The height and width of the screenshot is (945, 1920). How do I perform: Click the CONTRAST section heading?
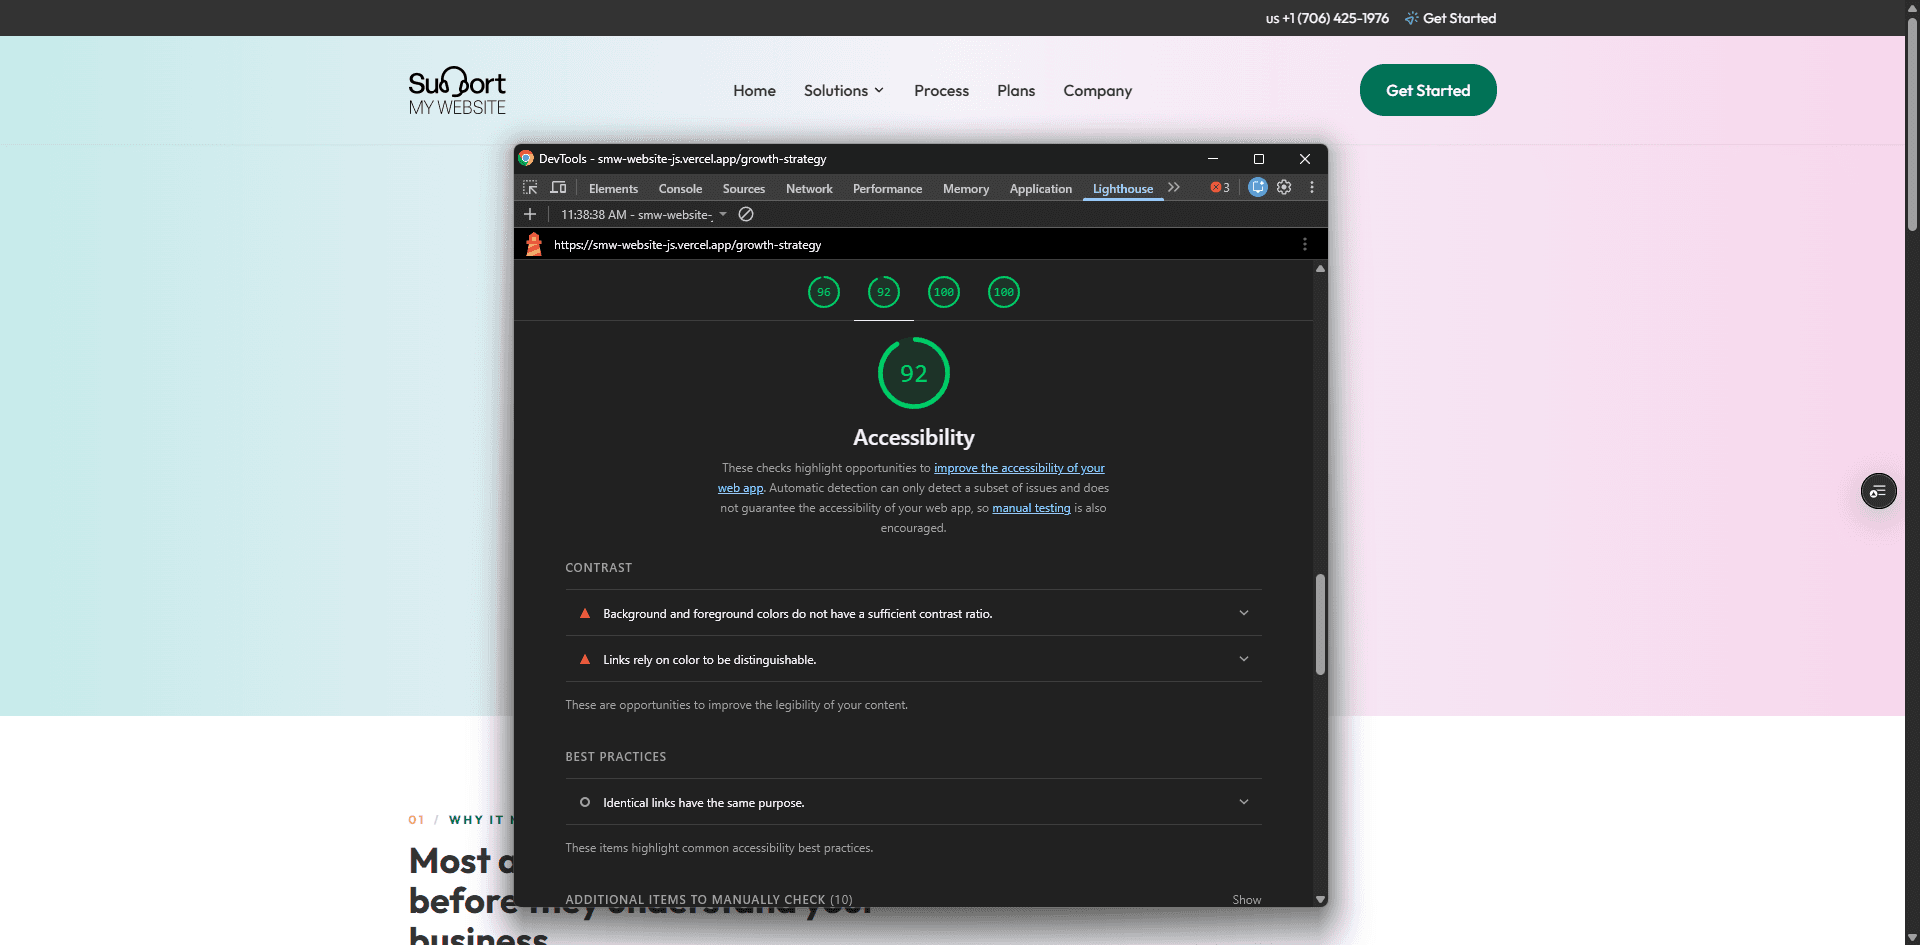[x=599, y=568]
